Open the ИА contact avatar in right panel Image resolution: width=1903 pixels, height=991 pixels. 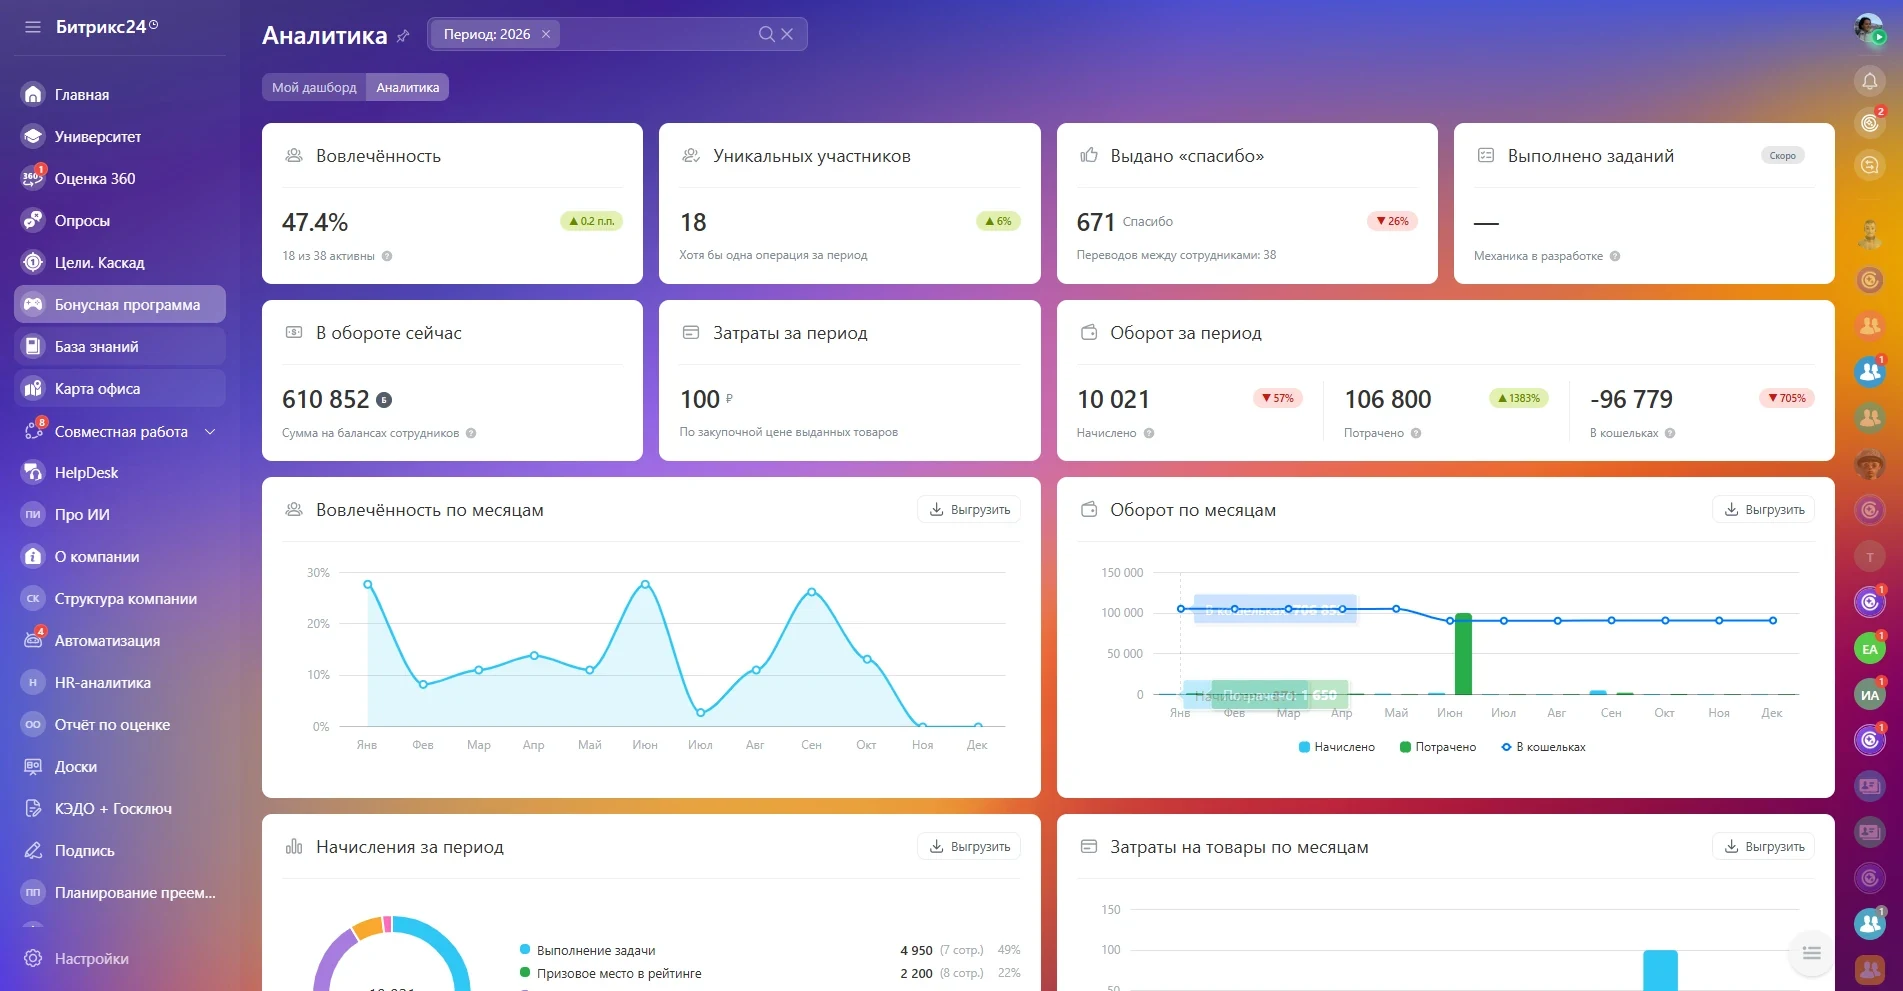(1869, 694)
